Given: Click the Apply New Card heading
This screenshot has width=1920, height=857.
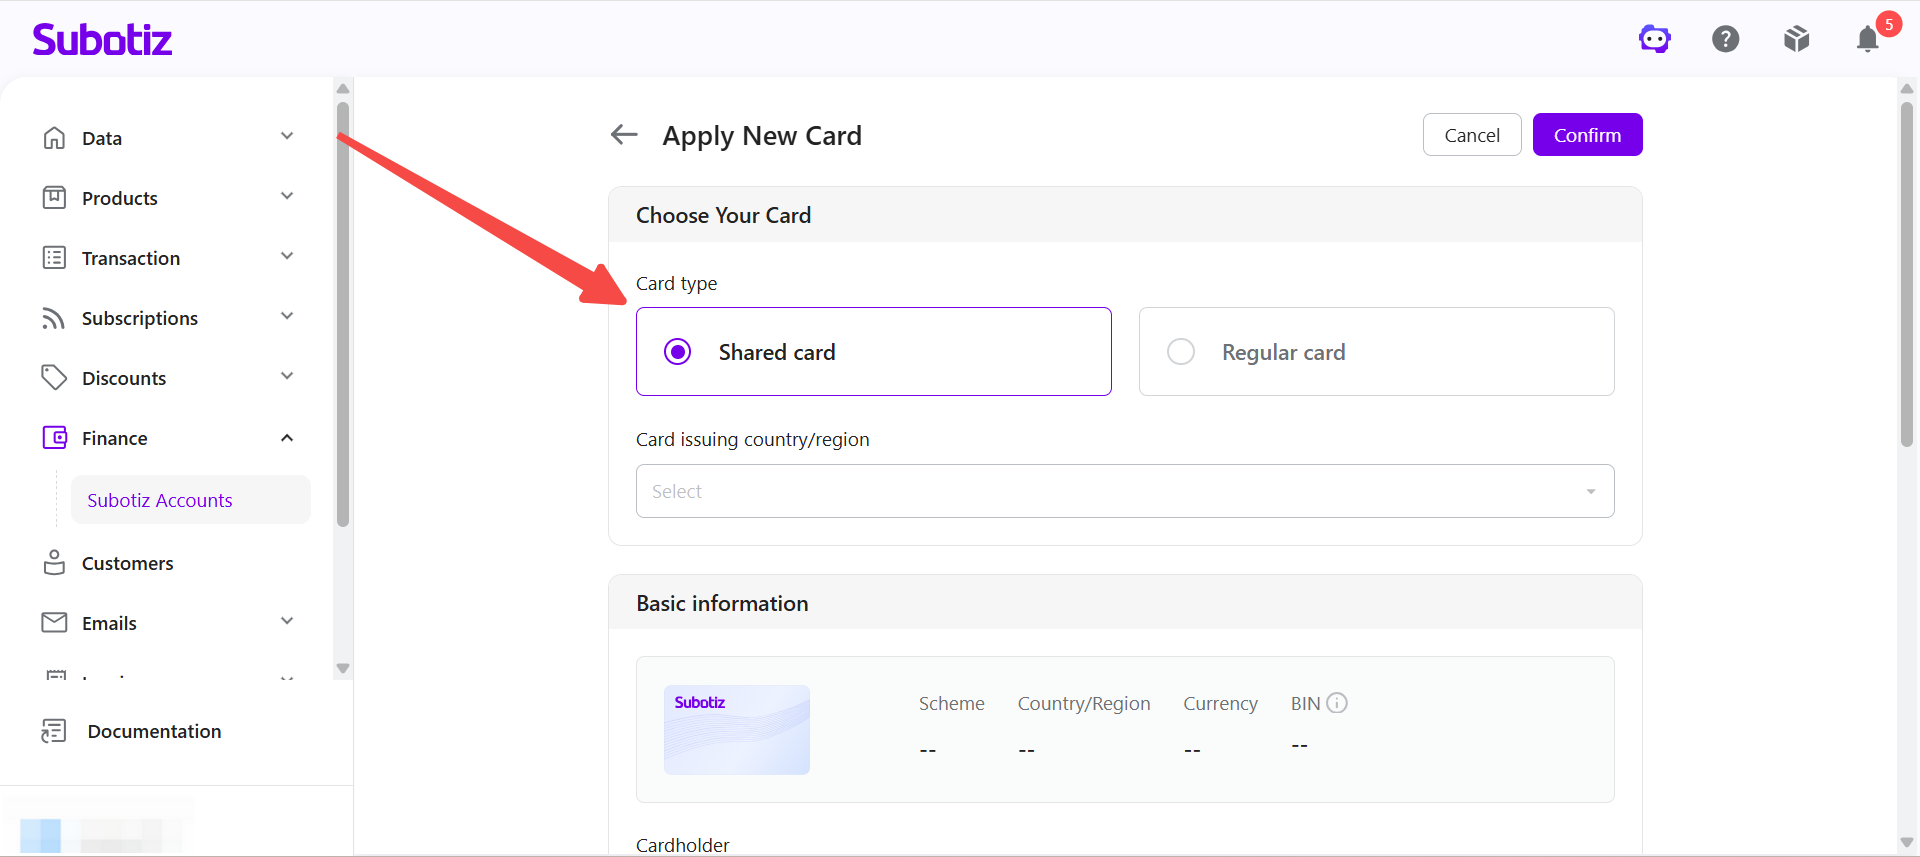Looking at the screenshot, I should pyautogui.click(x=762, y=136).
